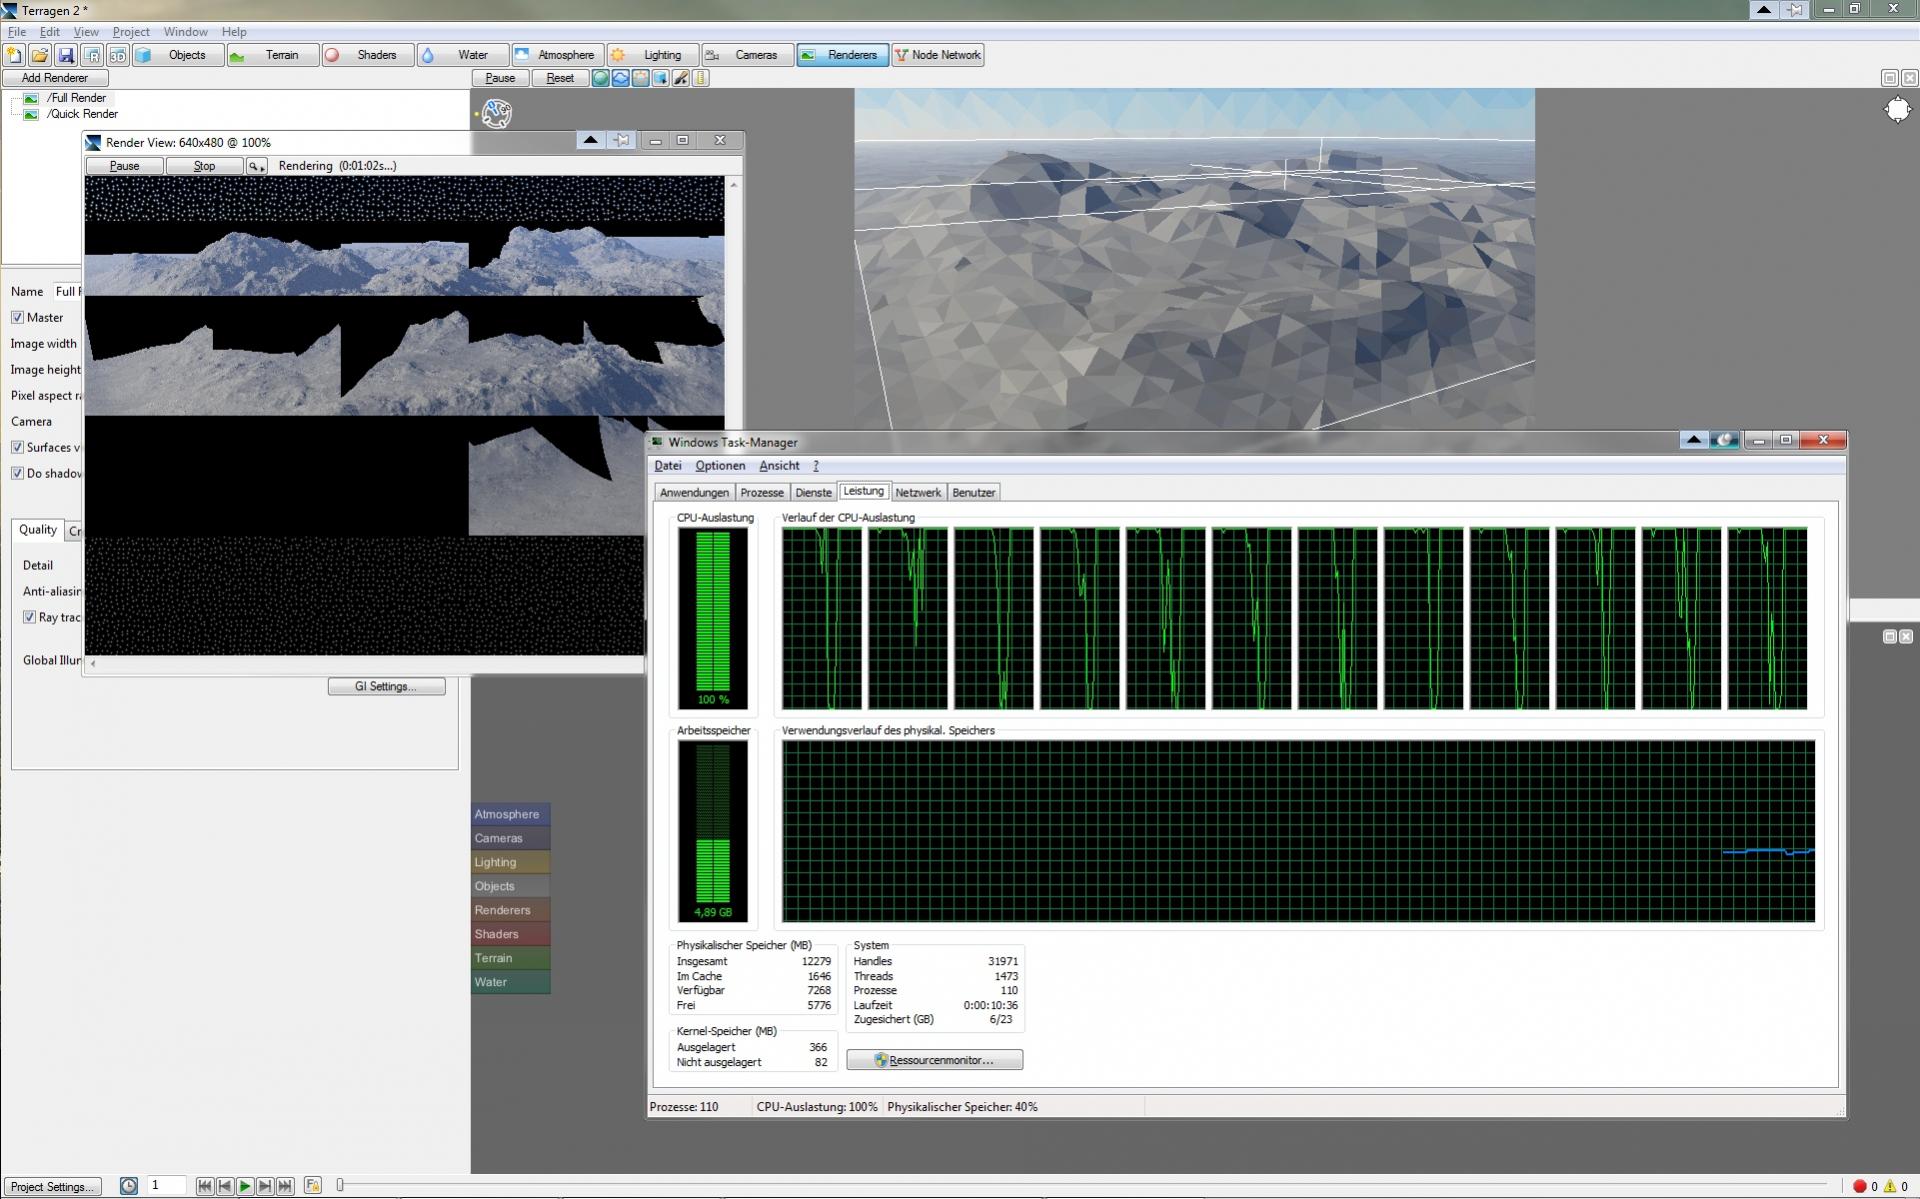Click the save project floppy icon
The height and width of the screenshot is (1199, 1920).
(x=66, y=55)
